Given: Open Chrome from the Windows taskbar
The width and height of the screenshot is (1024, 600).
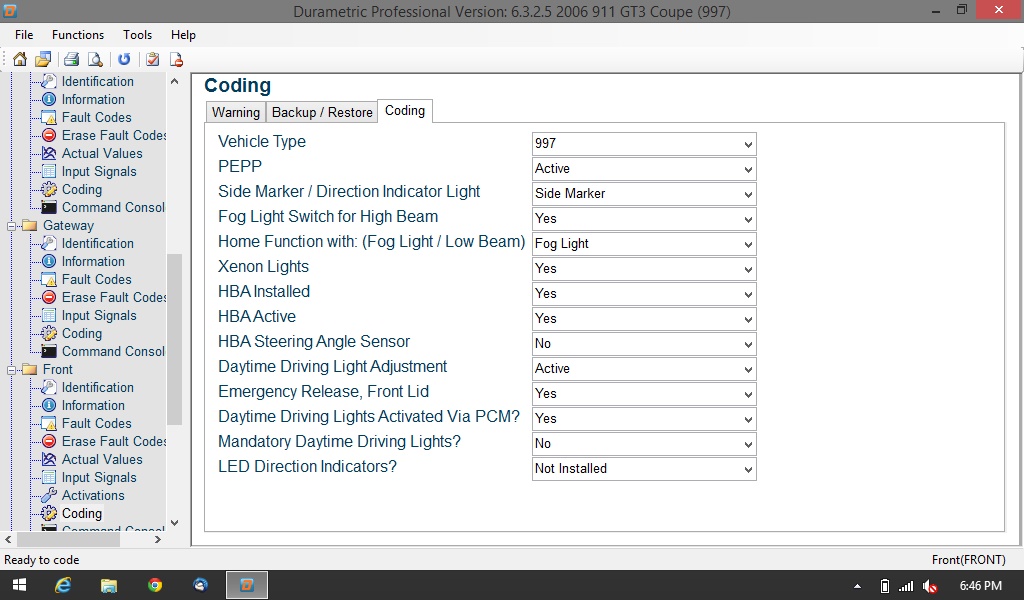Looking at the screenshot, I should click(x=155, y=585).
